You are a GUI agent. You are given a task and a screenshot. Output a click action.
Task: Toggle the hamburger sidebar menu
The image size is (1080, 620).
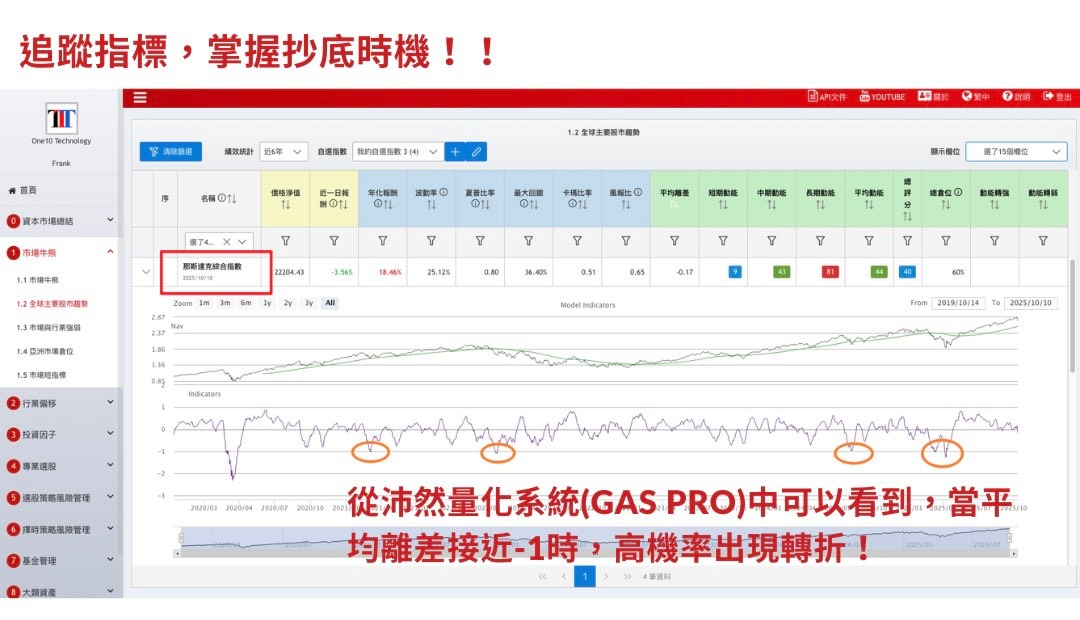tap(140, 97)
